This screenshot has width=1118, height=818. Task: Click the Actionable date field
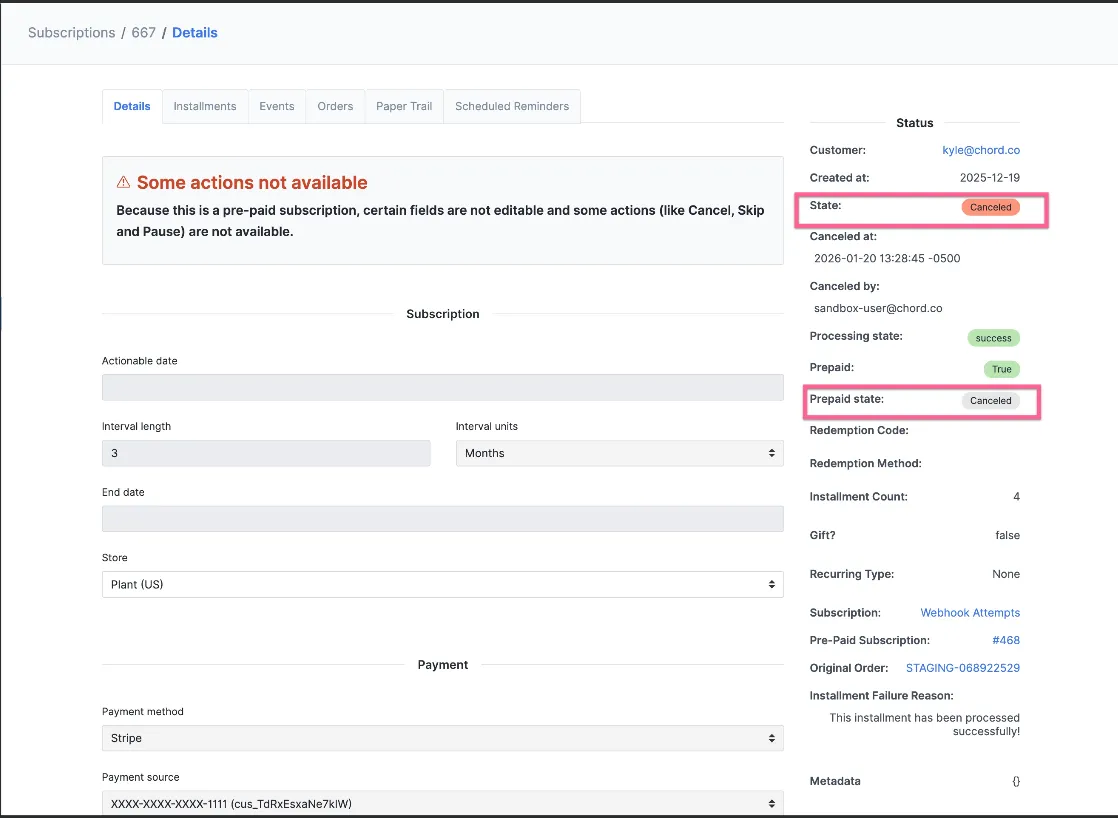click(443, 388)
